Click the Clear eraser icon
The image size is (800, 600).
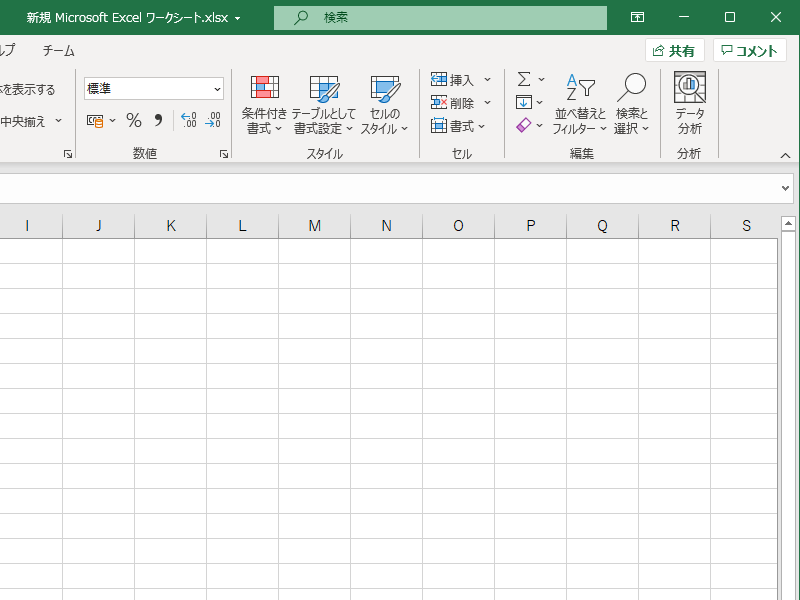coord(524,125)
